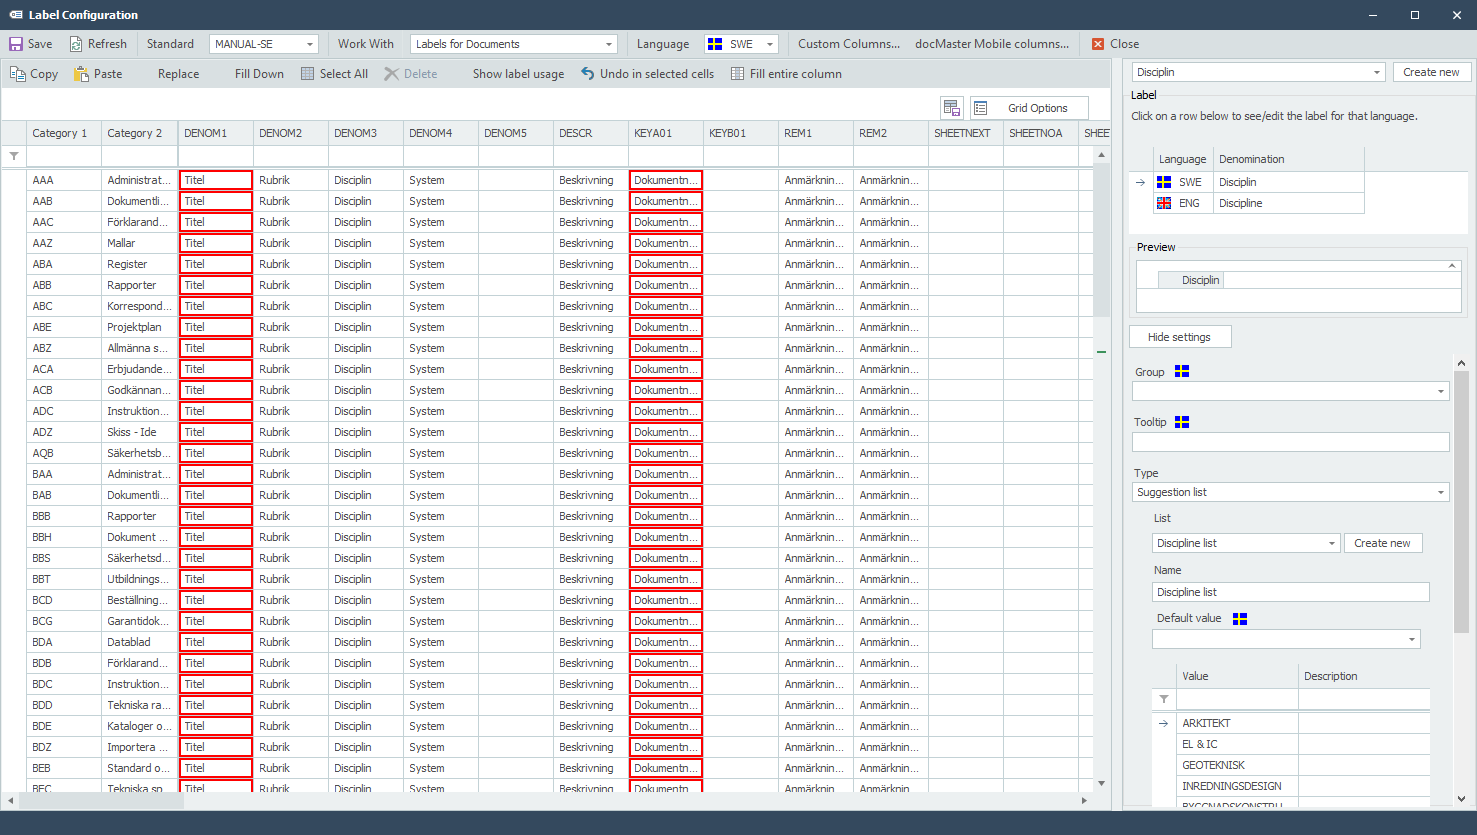Click the red Close icon in toolbar
This screenshot has width=1477, height=835.
point(1098,44)
